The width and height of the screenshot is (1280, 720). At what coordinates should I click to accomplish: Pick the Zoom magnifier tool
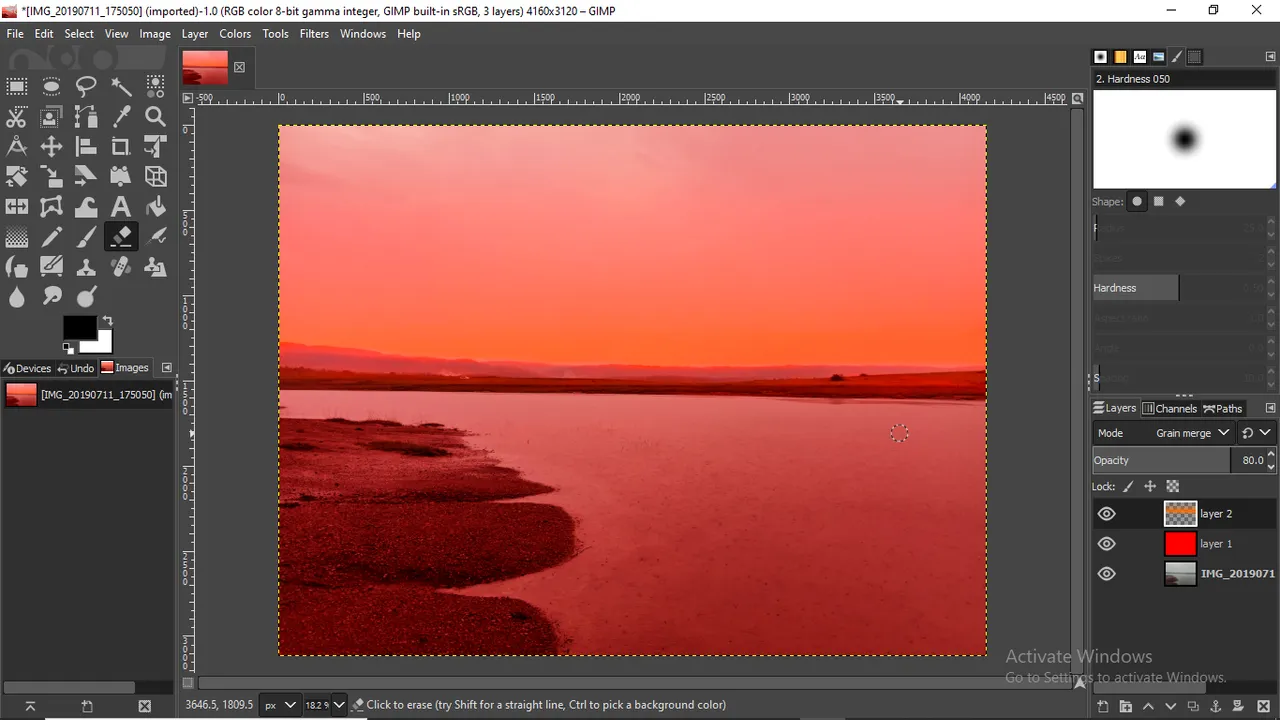coord(155,117)
